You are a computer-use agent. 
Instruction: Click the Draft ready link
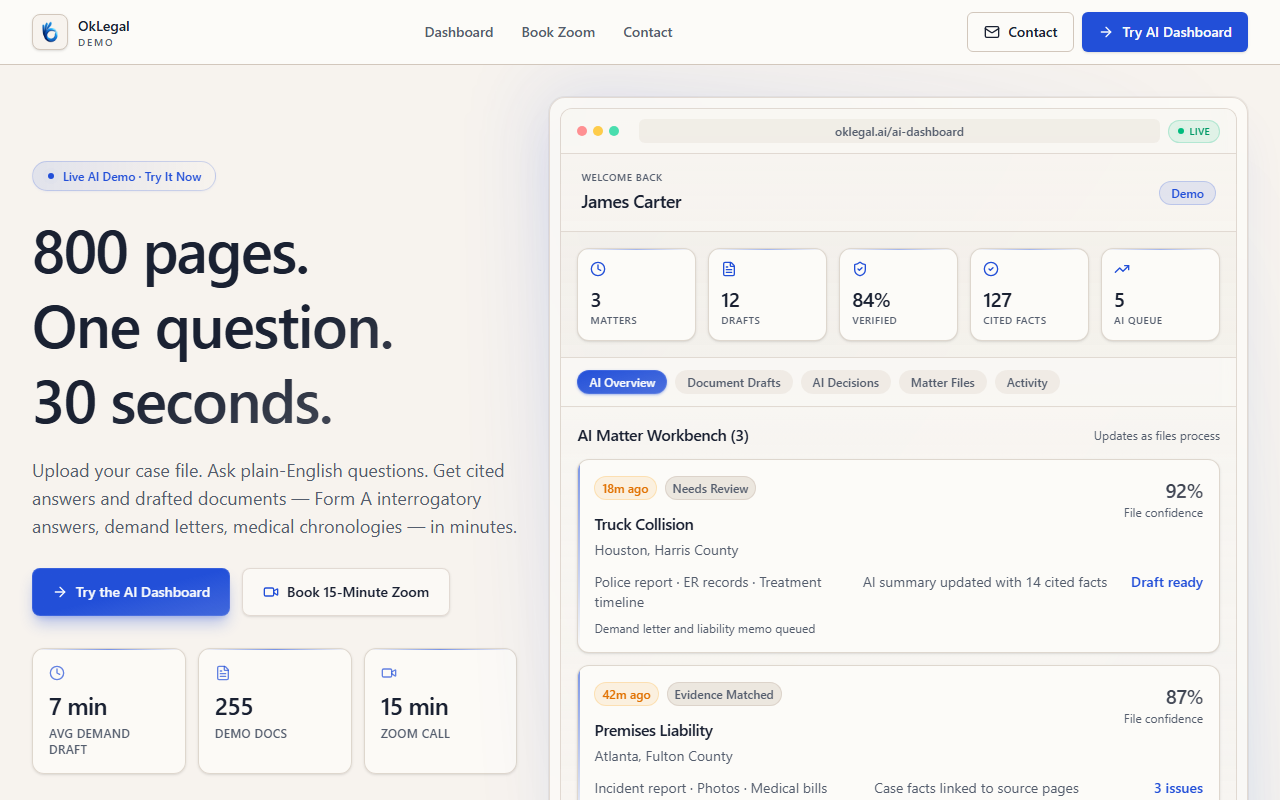(x=1167, y=582)
